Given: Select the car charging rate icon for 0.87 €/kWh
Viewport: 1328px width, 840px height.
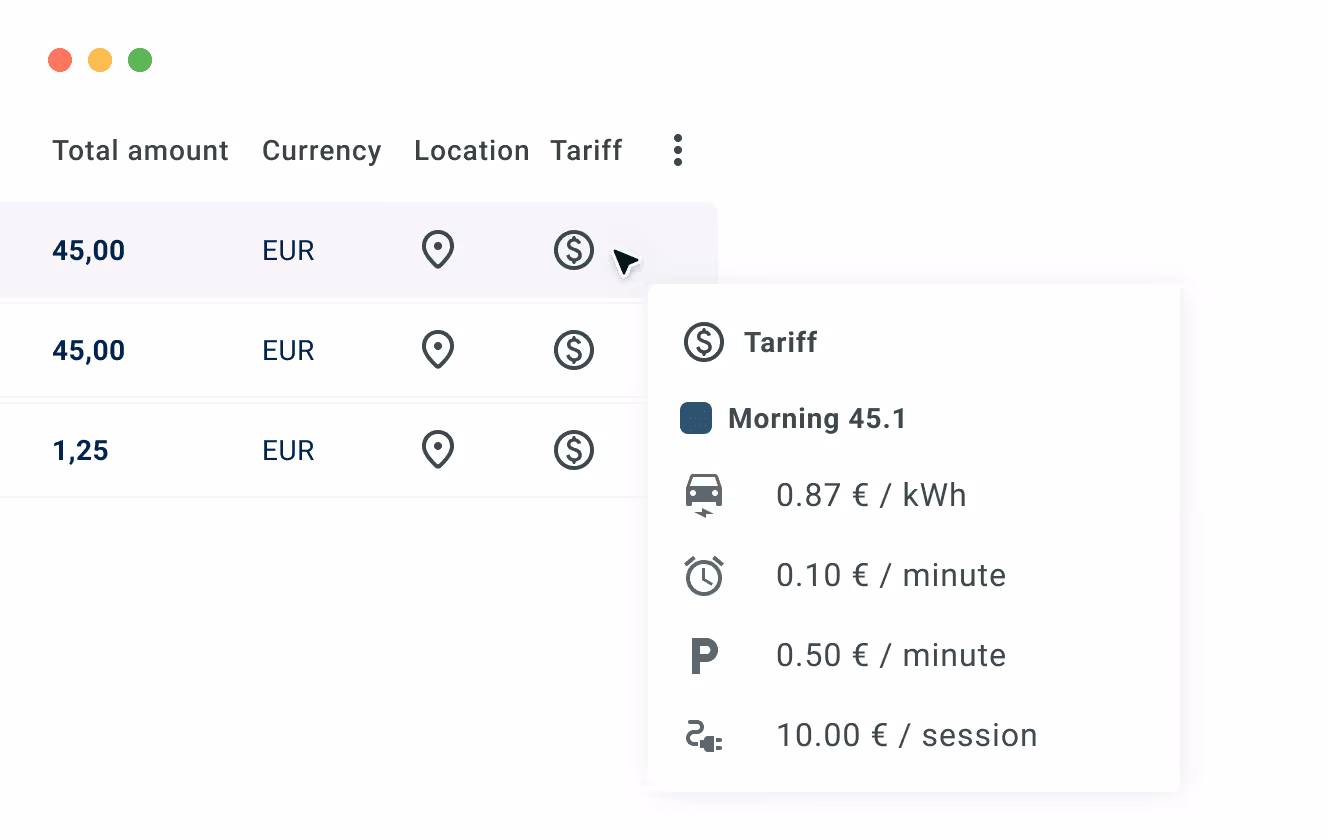Looking at the screenshot, I should [x=704, y=494].
